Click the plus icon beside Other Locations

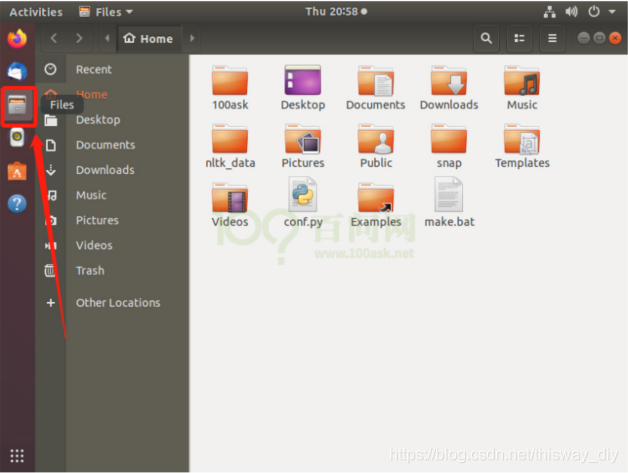50,303
